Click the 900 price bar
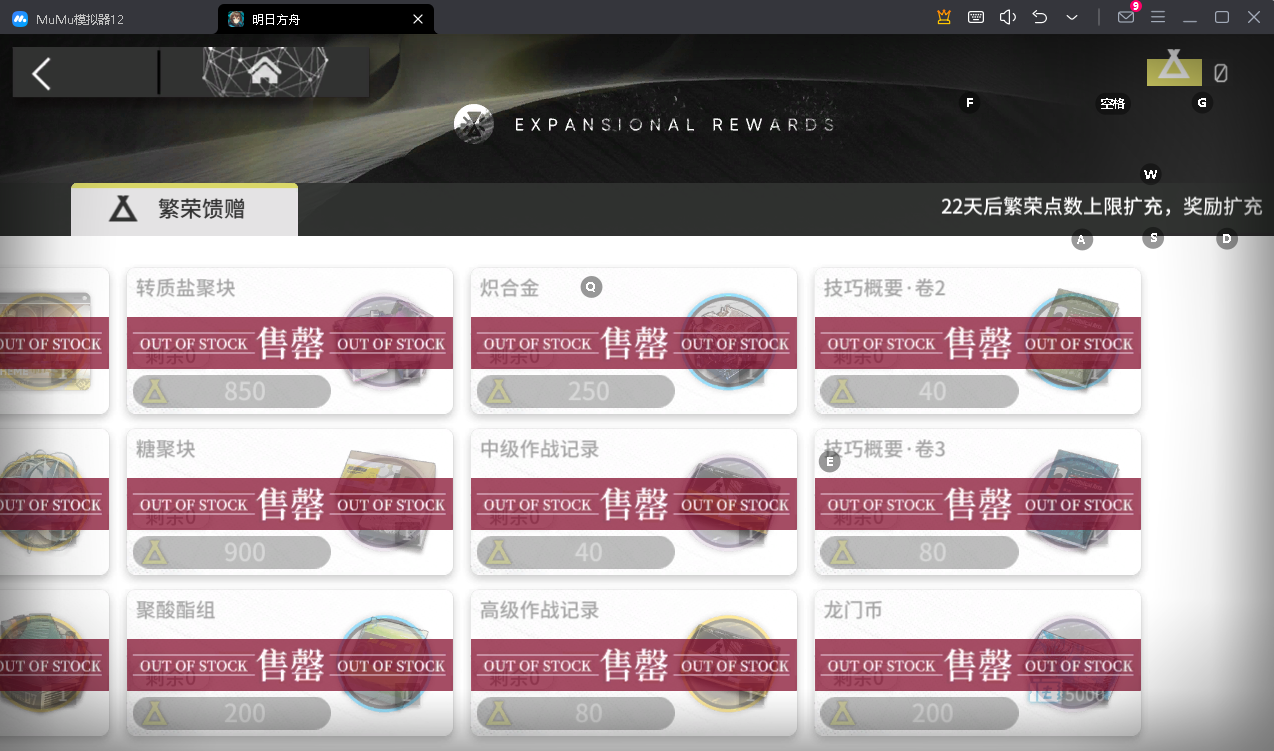 [x=231, y=552]
